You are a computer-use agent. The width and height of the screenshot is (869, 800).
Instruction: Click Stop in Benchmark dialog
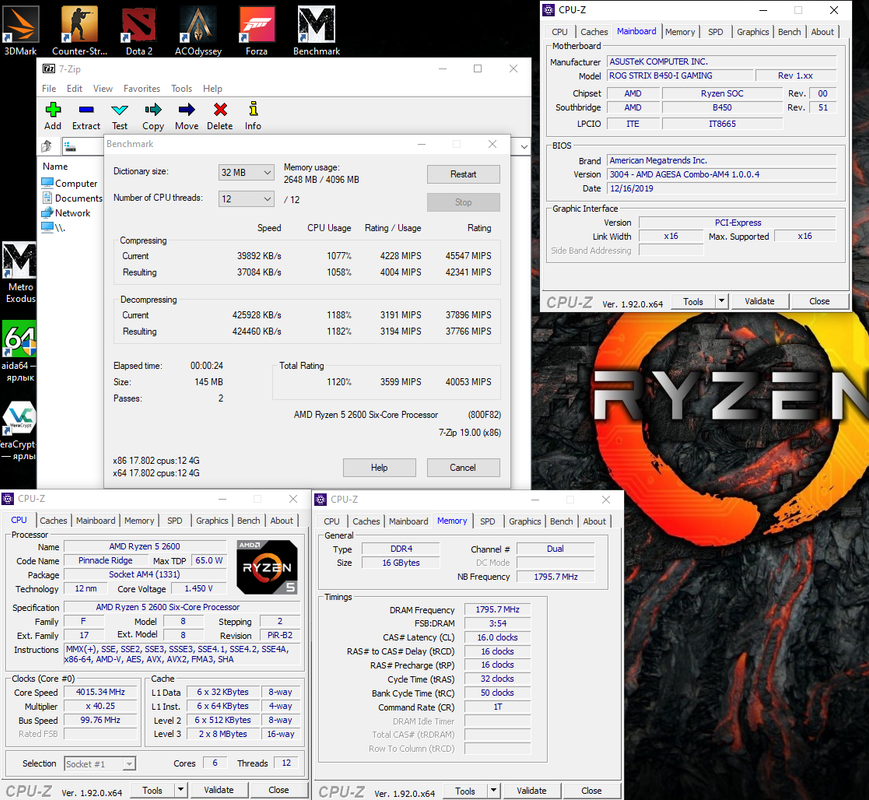463,202
